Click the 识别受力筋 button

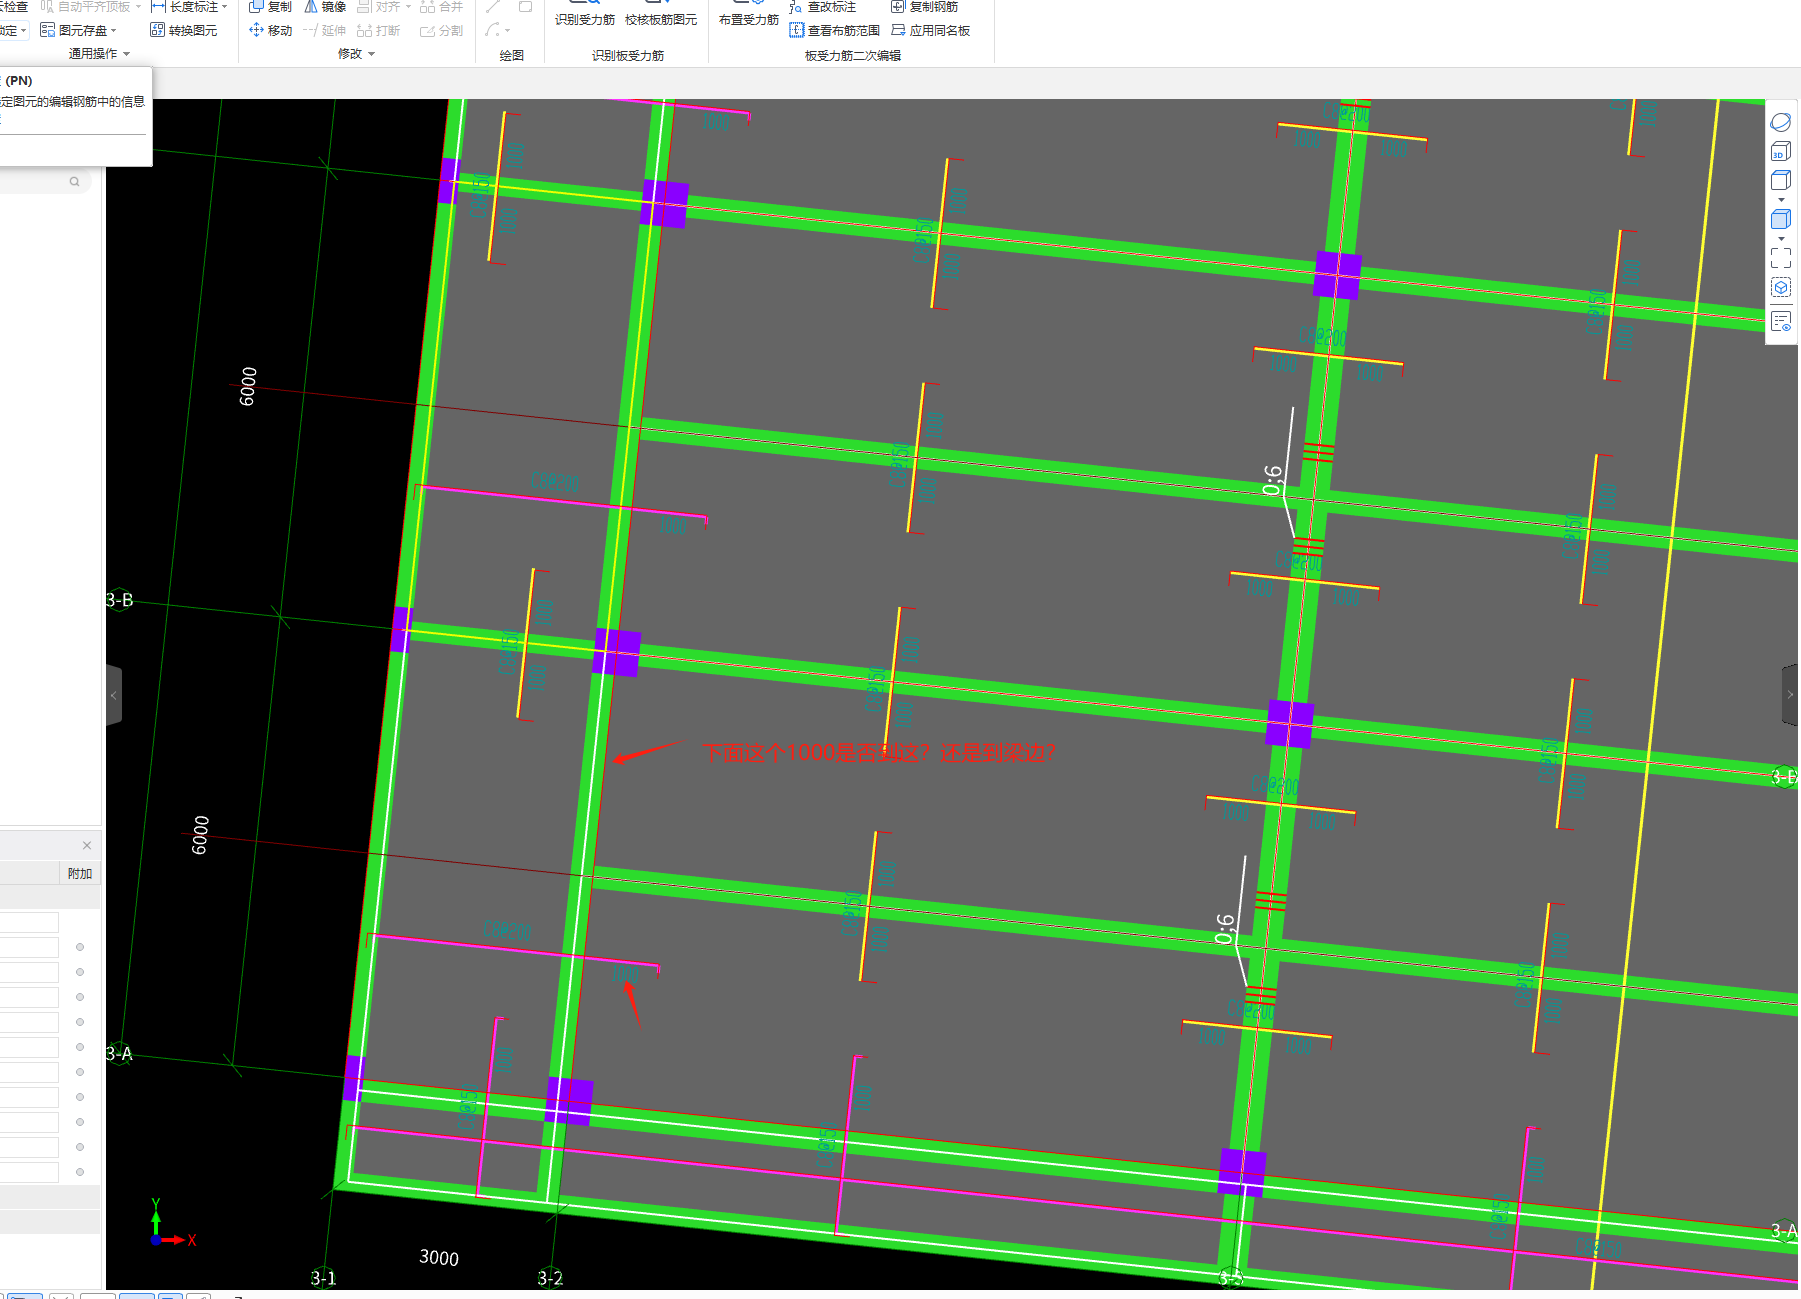point(585,14)
